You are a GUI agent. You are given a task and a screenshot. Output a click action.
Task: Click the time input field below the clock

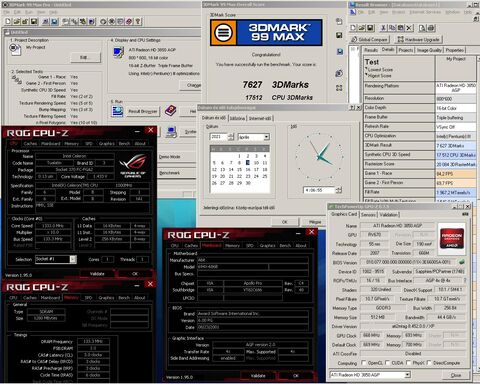tap(319, 190)
